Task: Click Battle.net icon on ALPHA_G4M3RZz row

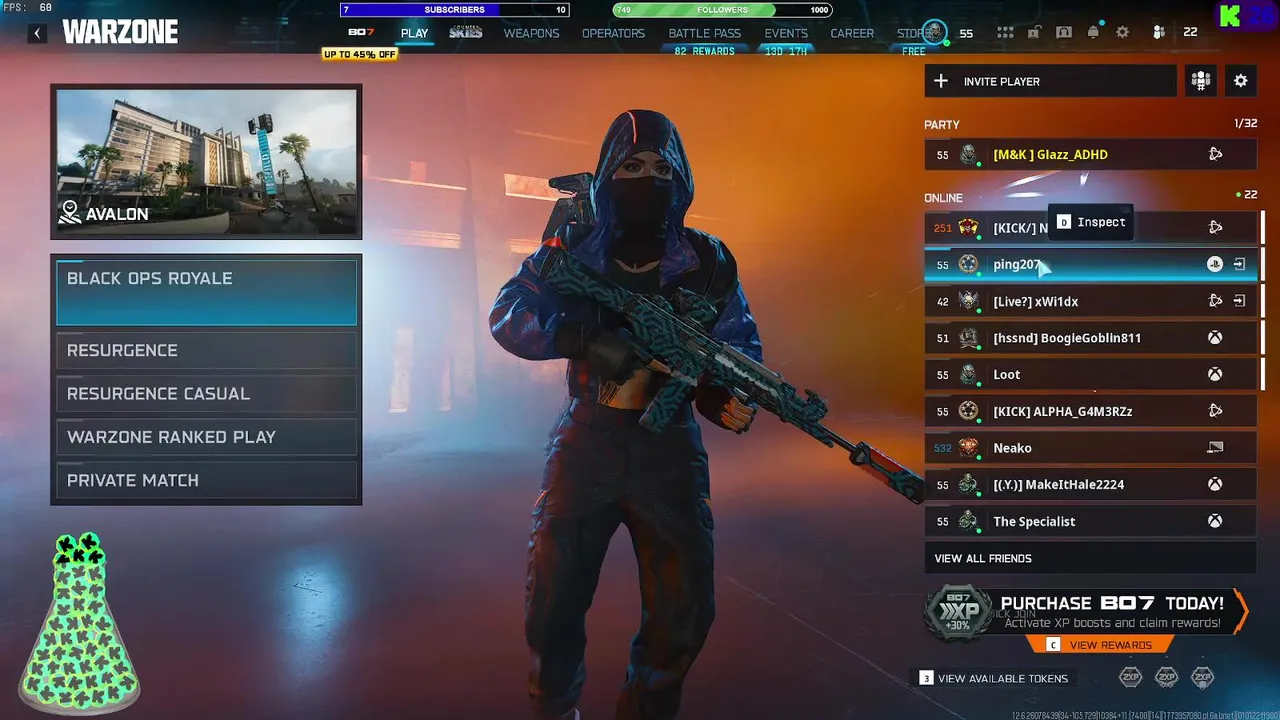Action: coord(1215,410)
